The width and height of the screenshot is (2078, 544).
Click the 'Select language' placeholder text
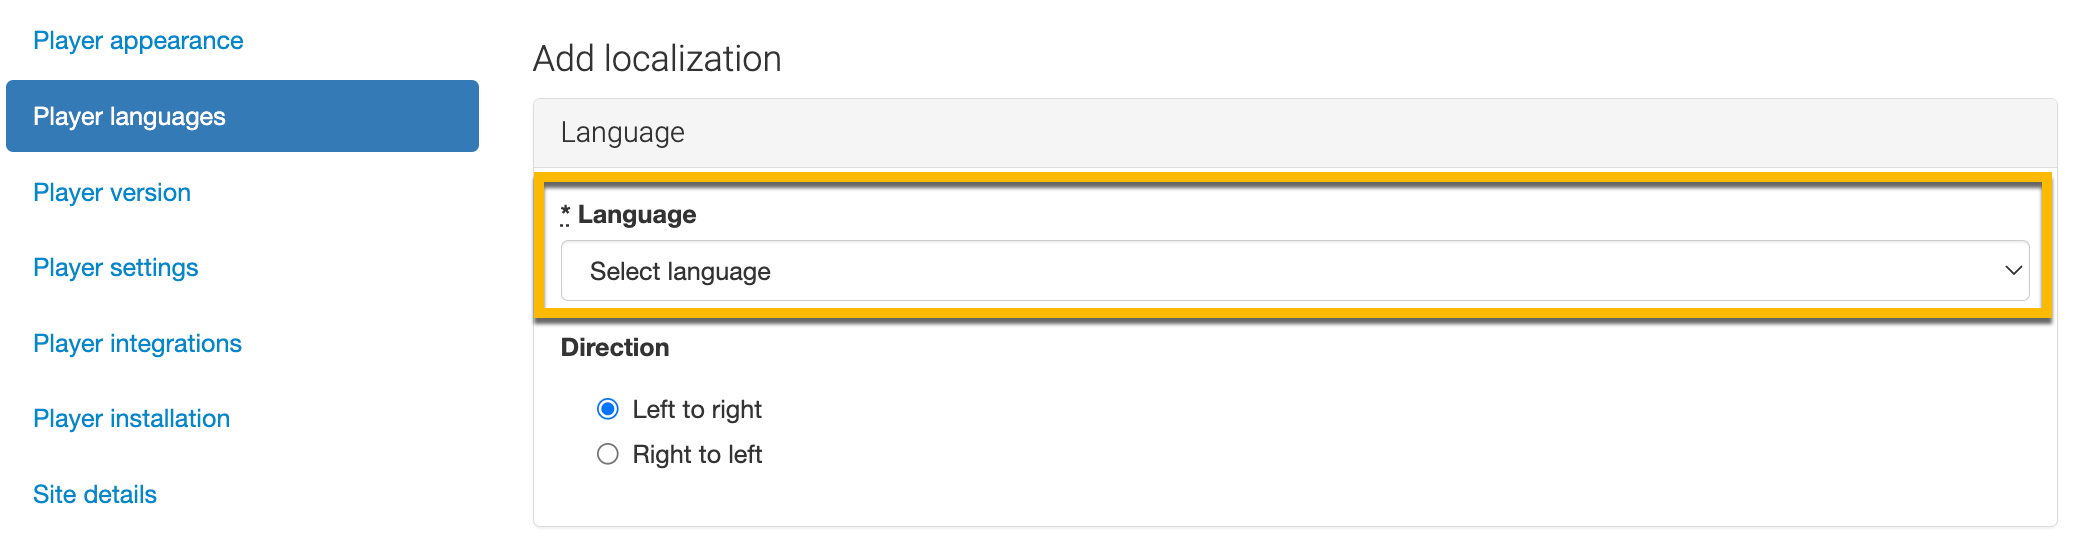680,272
